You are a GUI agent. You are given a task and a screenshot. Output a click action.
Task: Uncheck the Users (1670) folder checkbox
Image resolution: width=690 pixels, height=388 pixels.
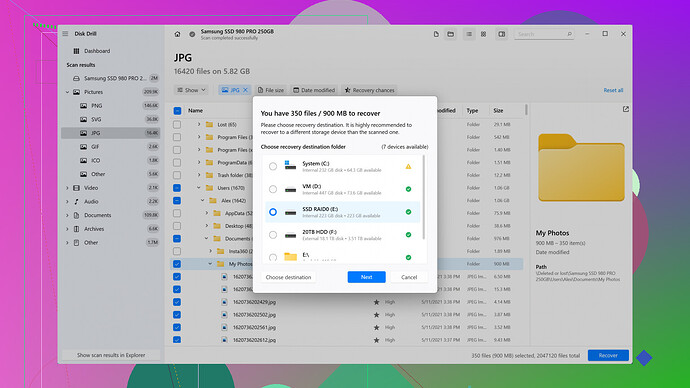click(177, 188)
